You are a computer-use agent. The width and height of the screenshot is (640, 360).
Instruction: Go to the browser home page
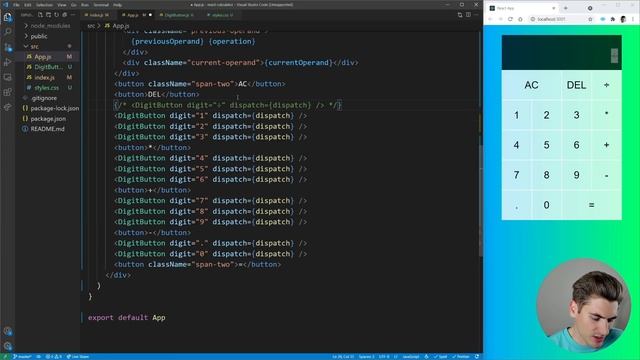pyautogui.click(x=520, y=19)
